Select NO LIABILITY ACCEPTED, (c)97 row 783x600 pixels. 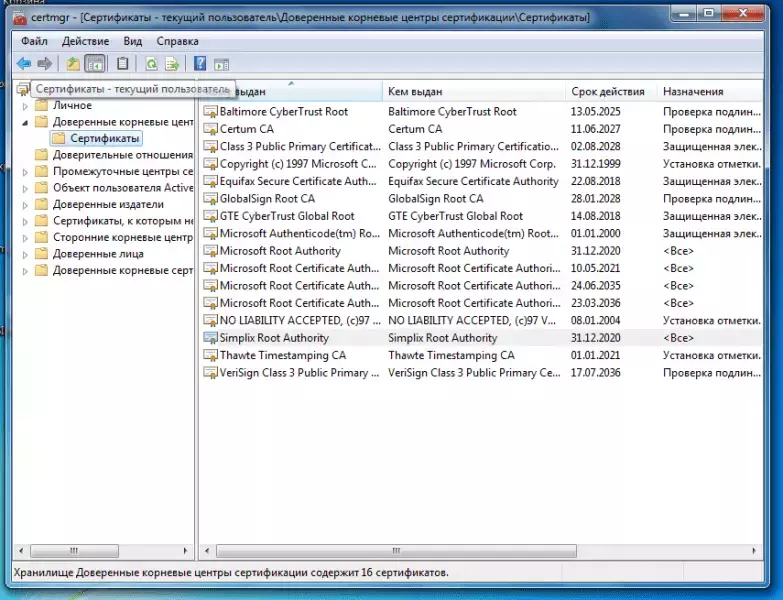481,320
